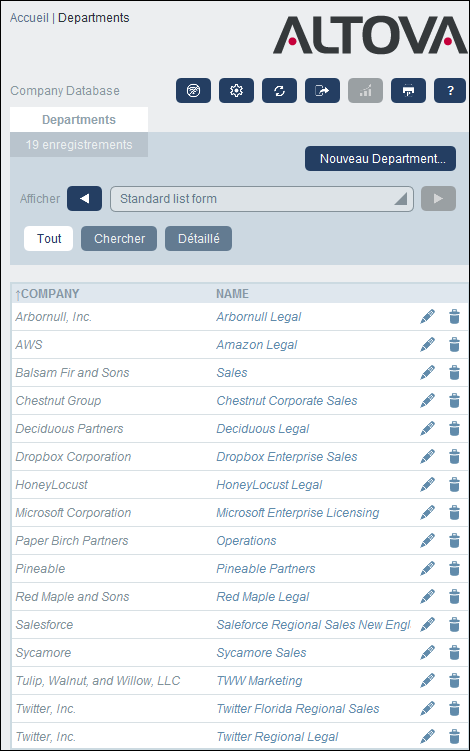This screenshot has width=470, height=751.
Task: Select the Tout filter tab
Action: tap(48, 239)
